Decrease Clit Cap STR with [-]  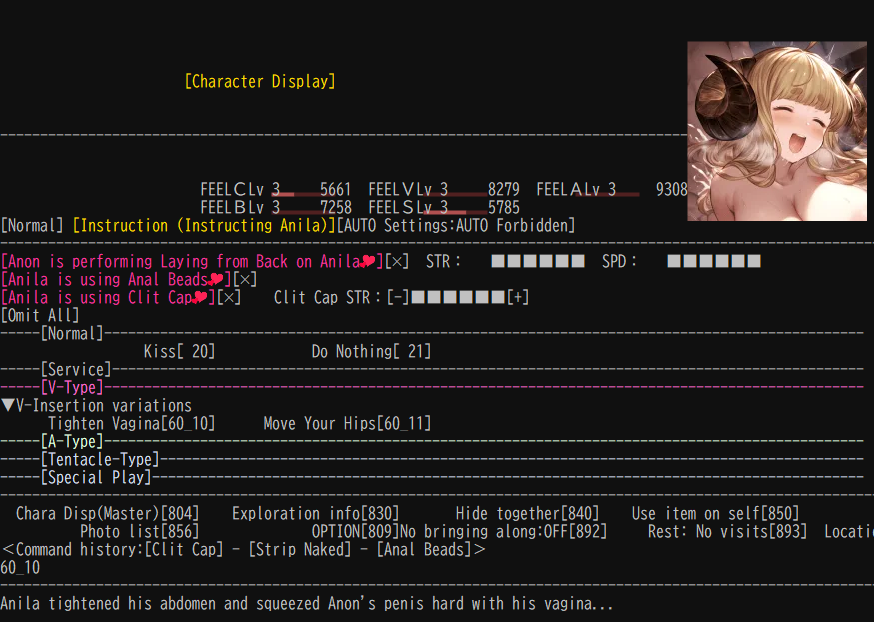click(397, 297)
